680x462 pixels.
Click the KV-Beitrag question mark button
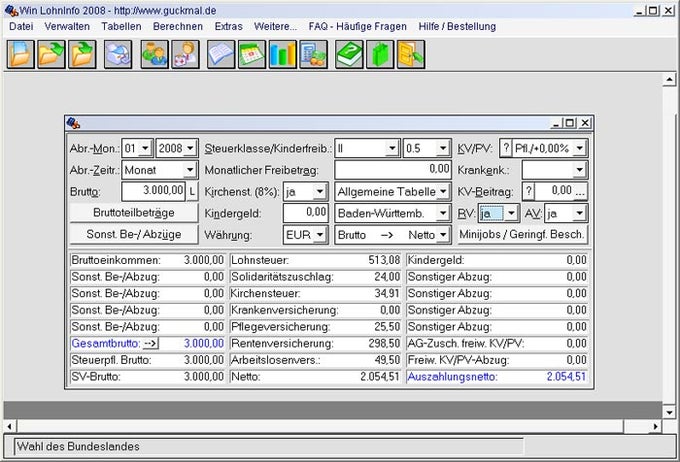(x=528, y=191)
